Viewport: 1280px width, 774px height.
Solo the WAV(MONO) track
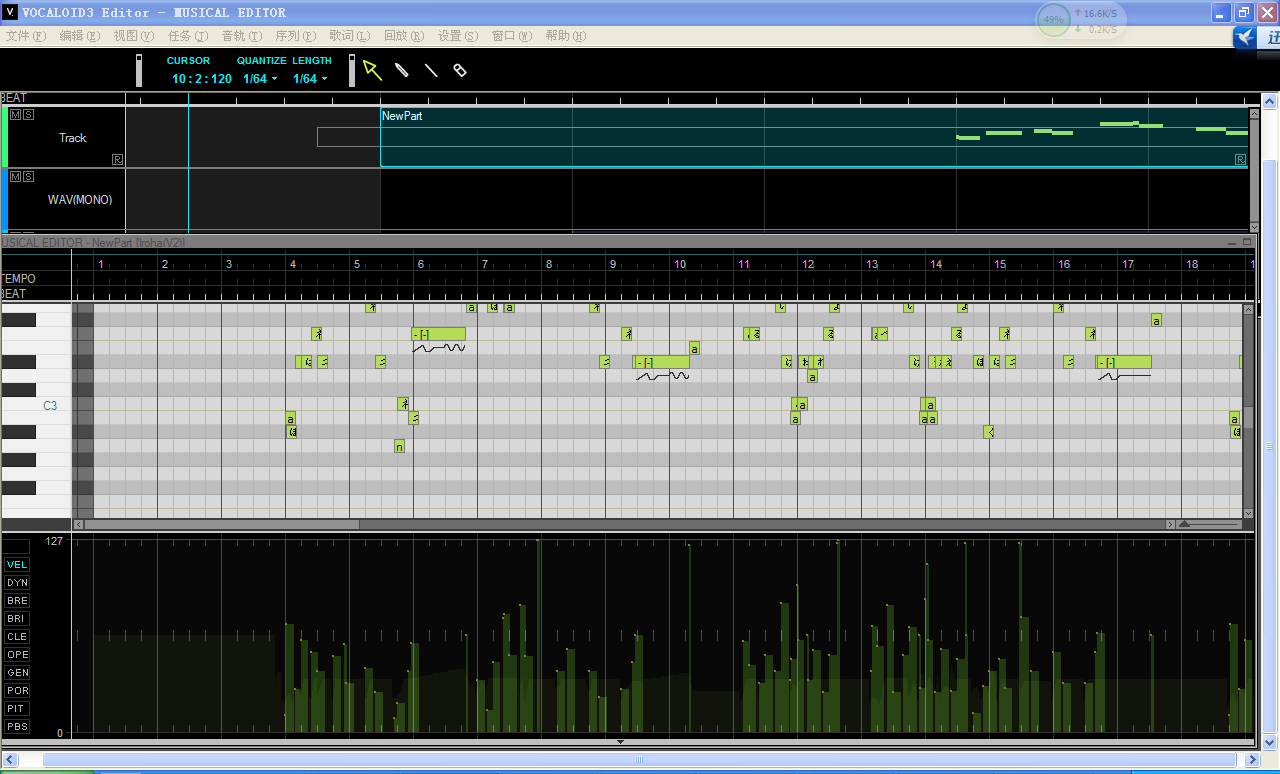(28, 176)
